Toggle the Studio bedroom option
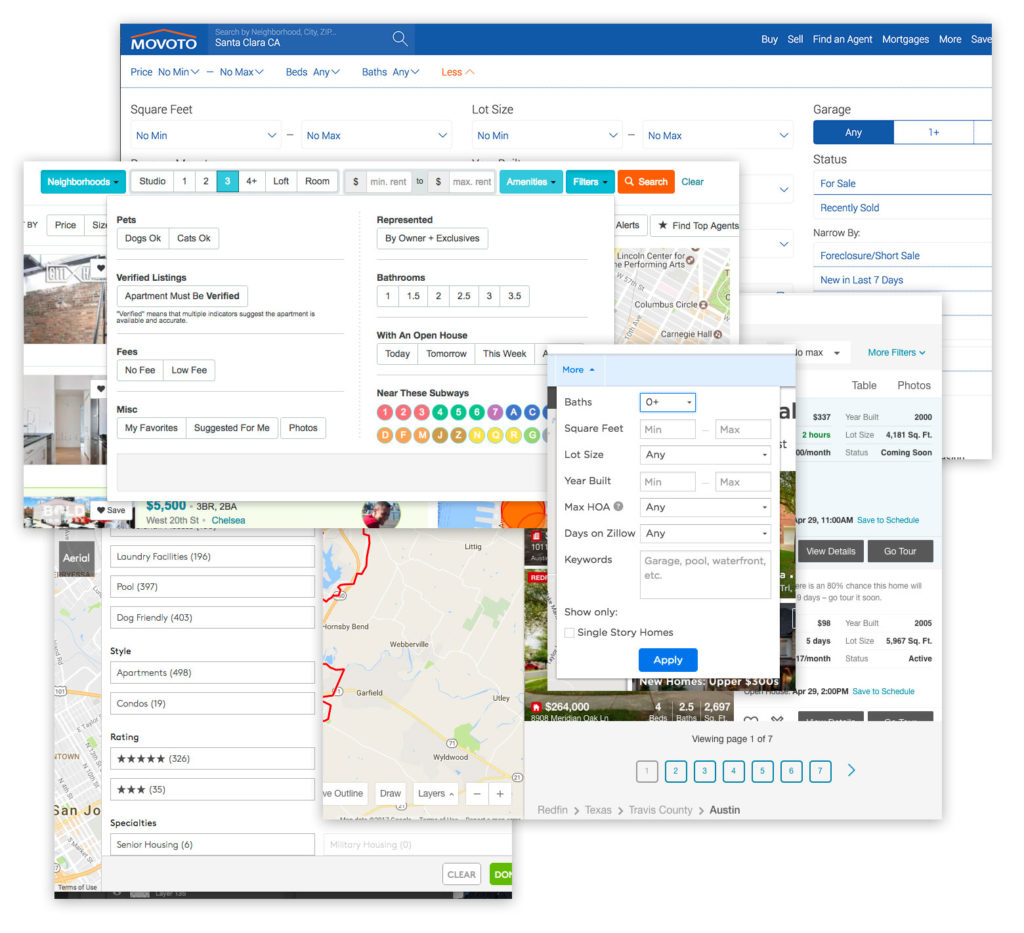The width and height of the screenshot is (1024, 933). click(x=152, y=182)
